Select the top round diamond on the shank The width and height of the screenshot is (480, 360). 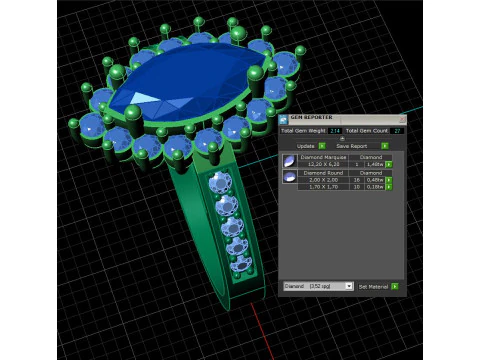220,182
